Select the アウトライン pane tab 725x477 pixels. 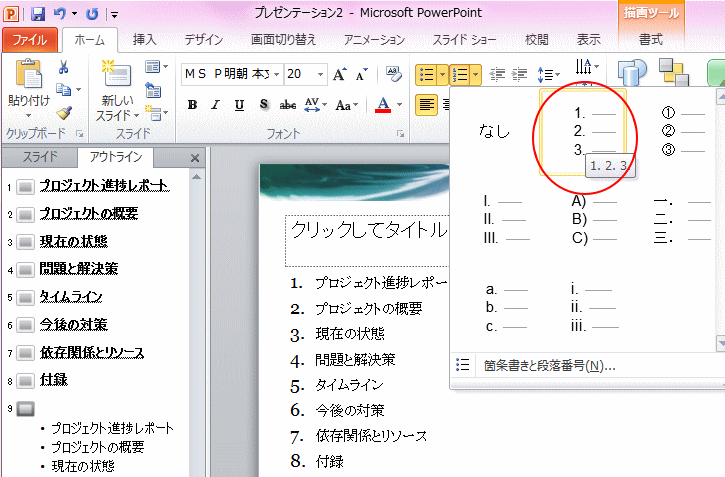pos(116,157)
